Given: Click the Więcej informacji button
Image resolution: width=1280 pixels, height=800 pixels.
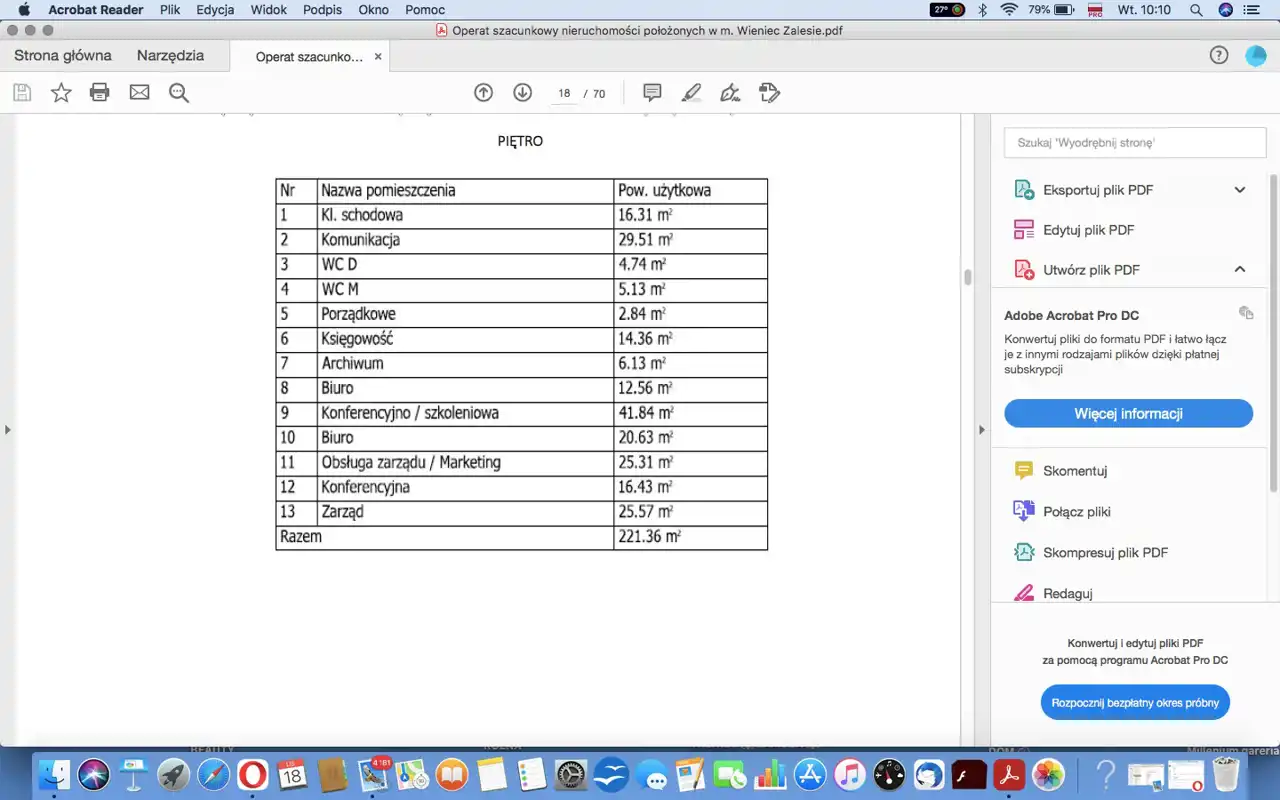Looking at the screenshot, I should pyautogui.click(x=1128, y=414).
